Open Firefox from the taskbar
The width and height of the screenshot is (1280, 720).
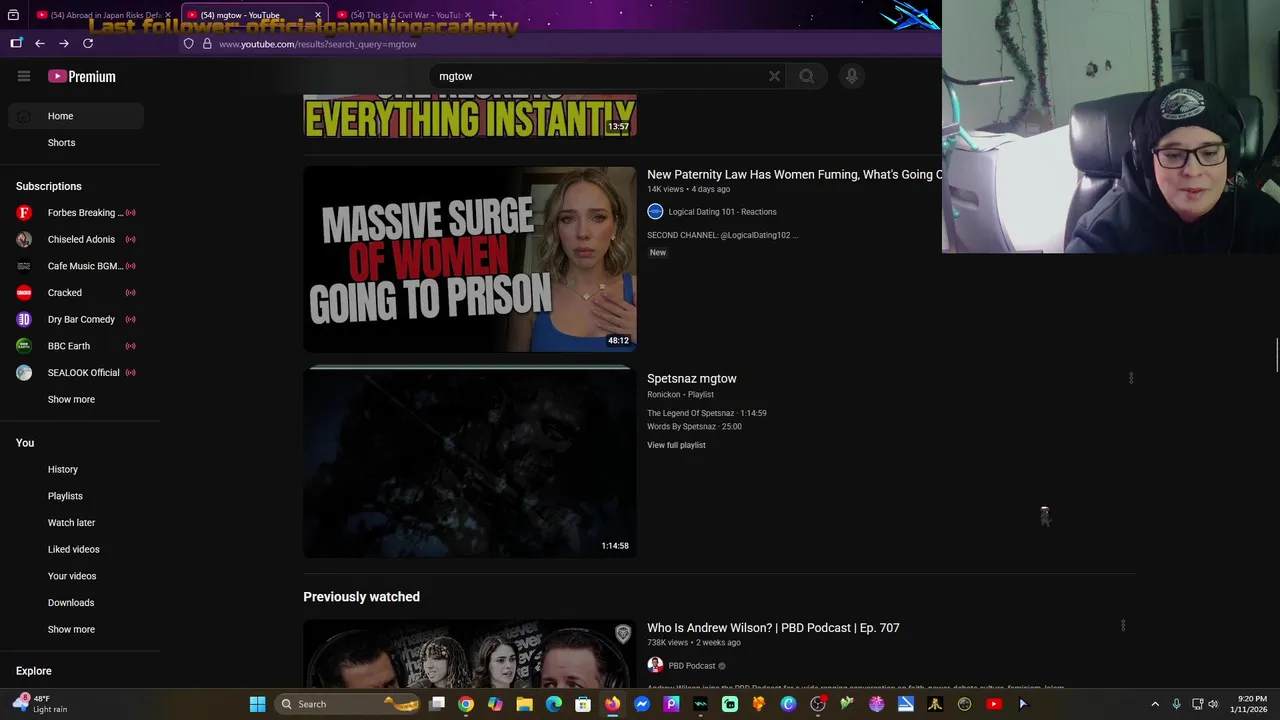click(x=612, y=704)
